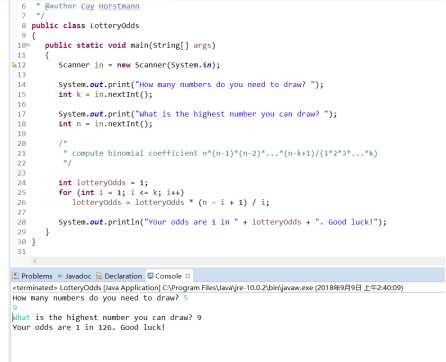This screenshot has height=362, width=446.
Task: Click the 'public static void main(String[] args)' line
Action: [x=130, y=45]
